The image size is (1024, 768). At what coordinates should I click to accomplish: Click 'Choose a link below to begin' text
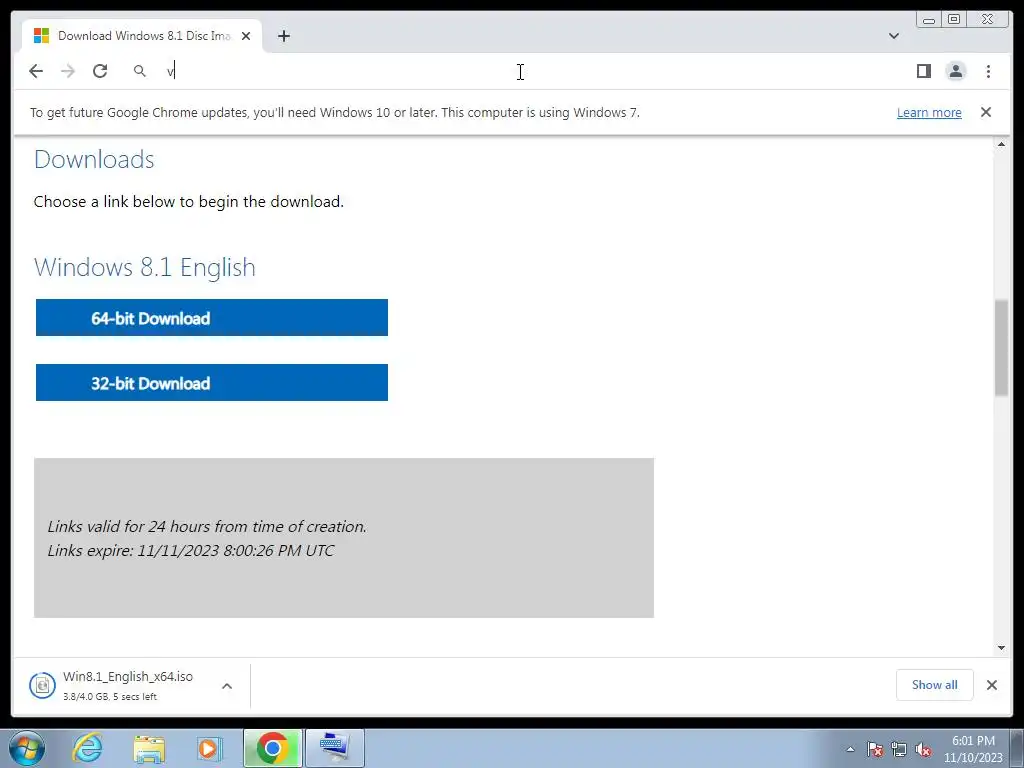(189, 201)
